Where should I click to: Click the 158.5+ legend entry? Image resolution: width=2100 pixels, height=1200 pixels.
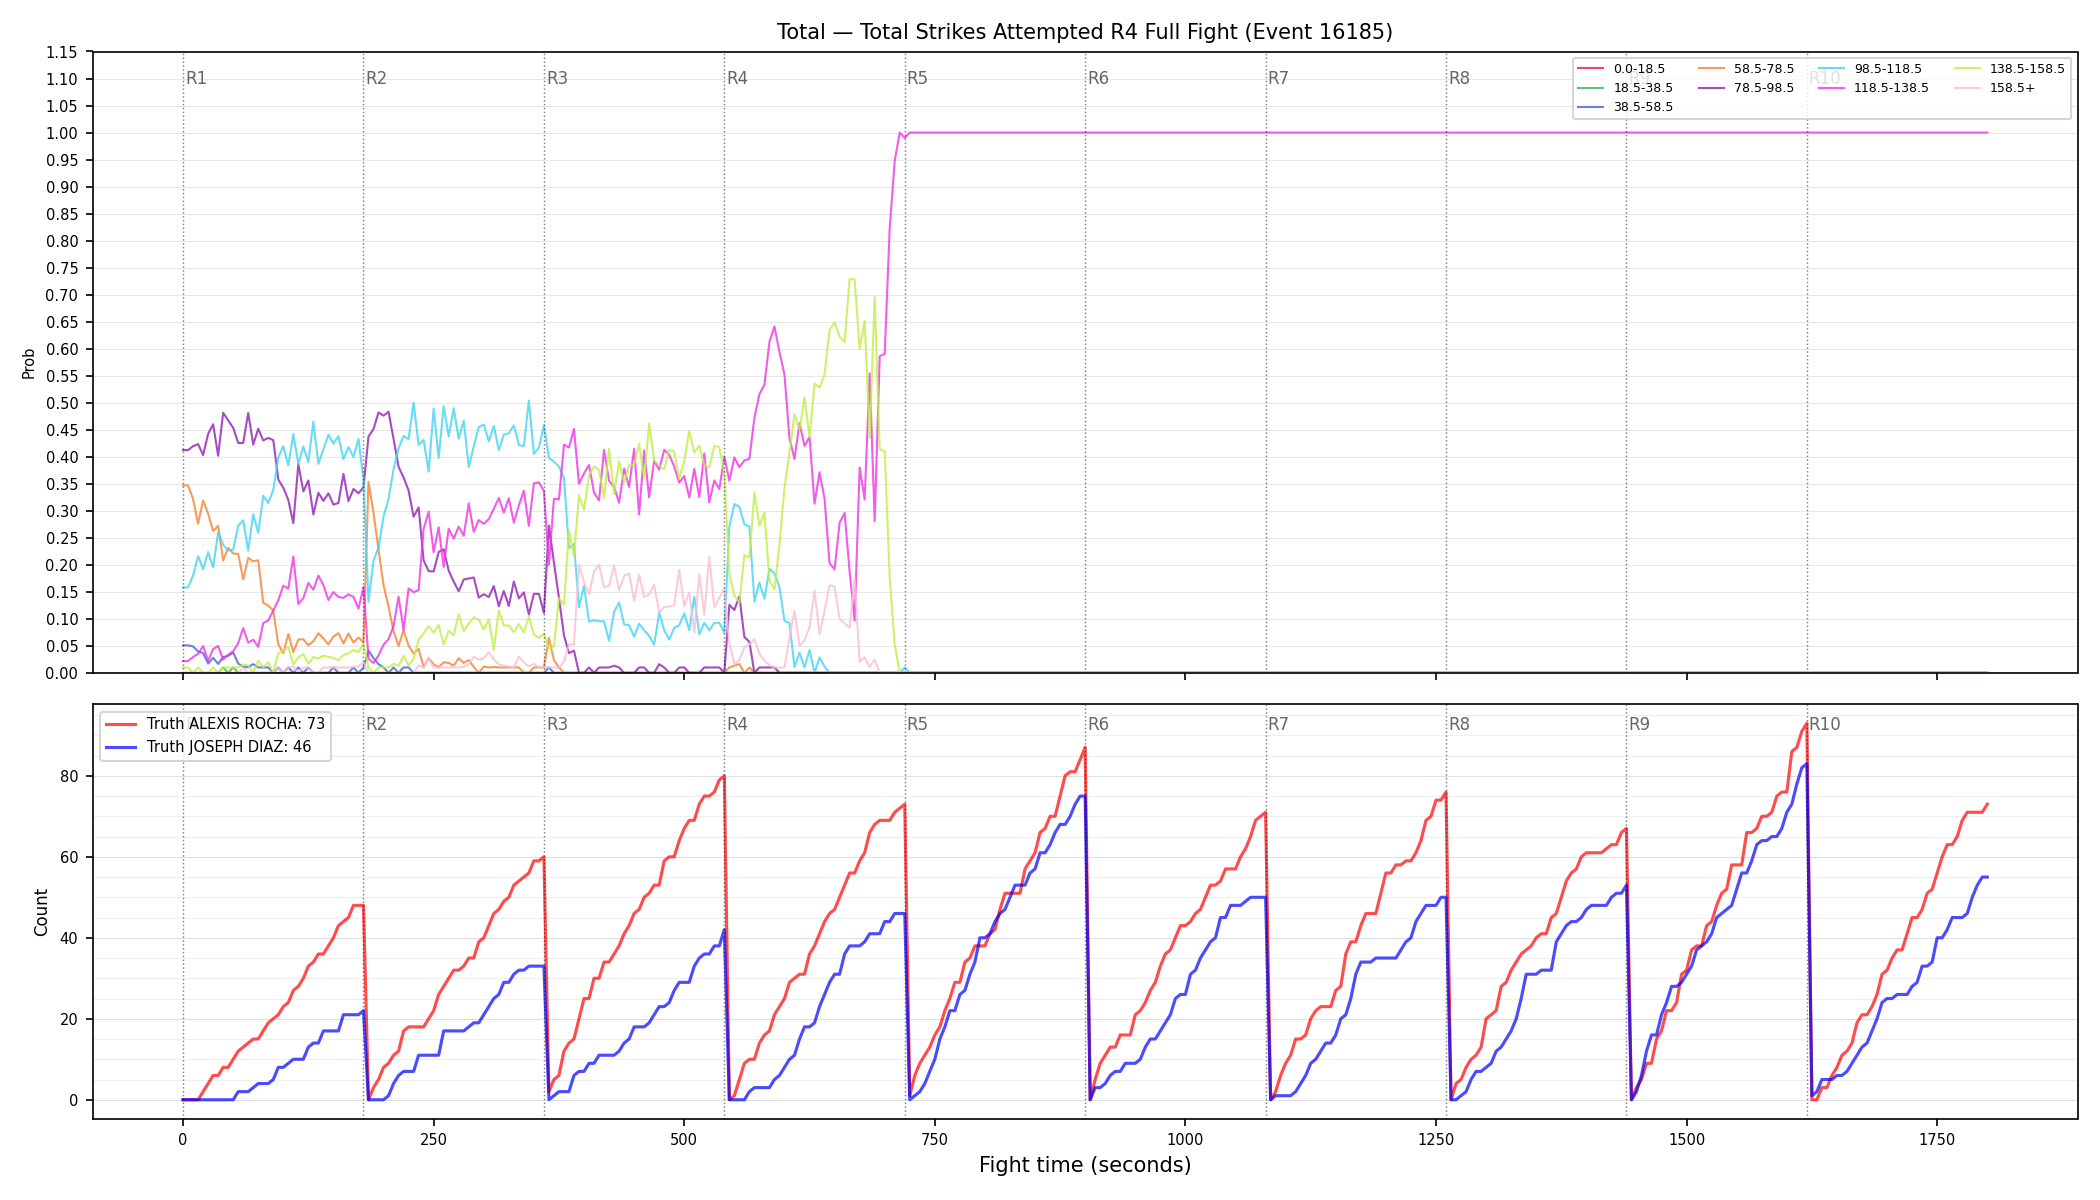[1993, 88]
